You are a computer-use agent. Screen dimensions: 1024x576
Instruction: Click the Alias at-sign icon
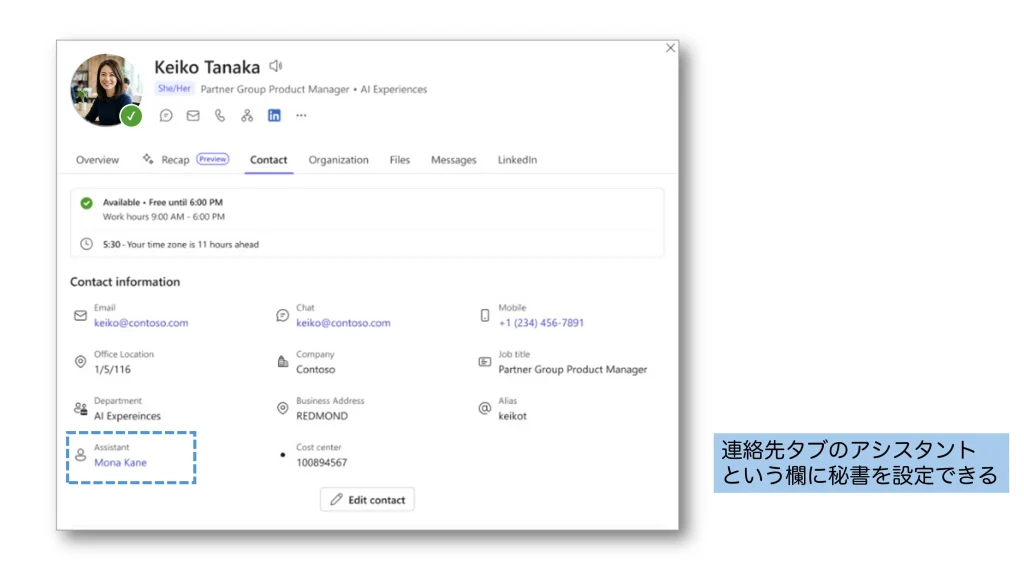click(x=485, y=409)
